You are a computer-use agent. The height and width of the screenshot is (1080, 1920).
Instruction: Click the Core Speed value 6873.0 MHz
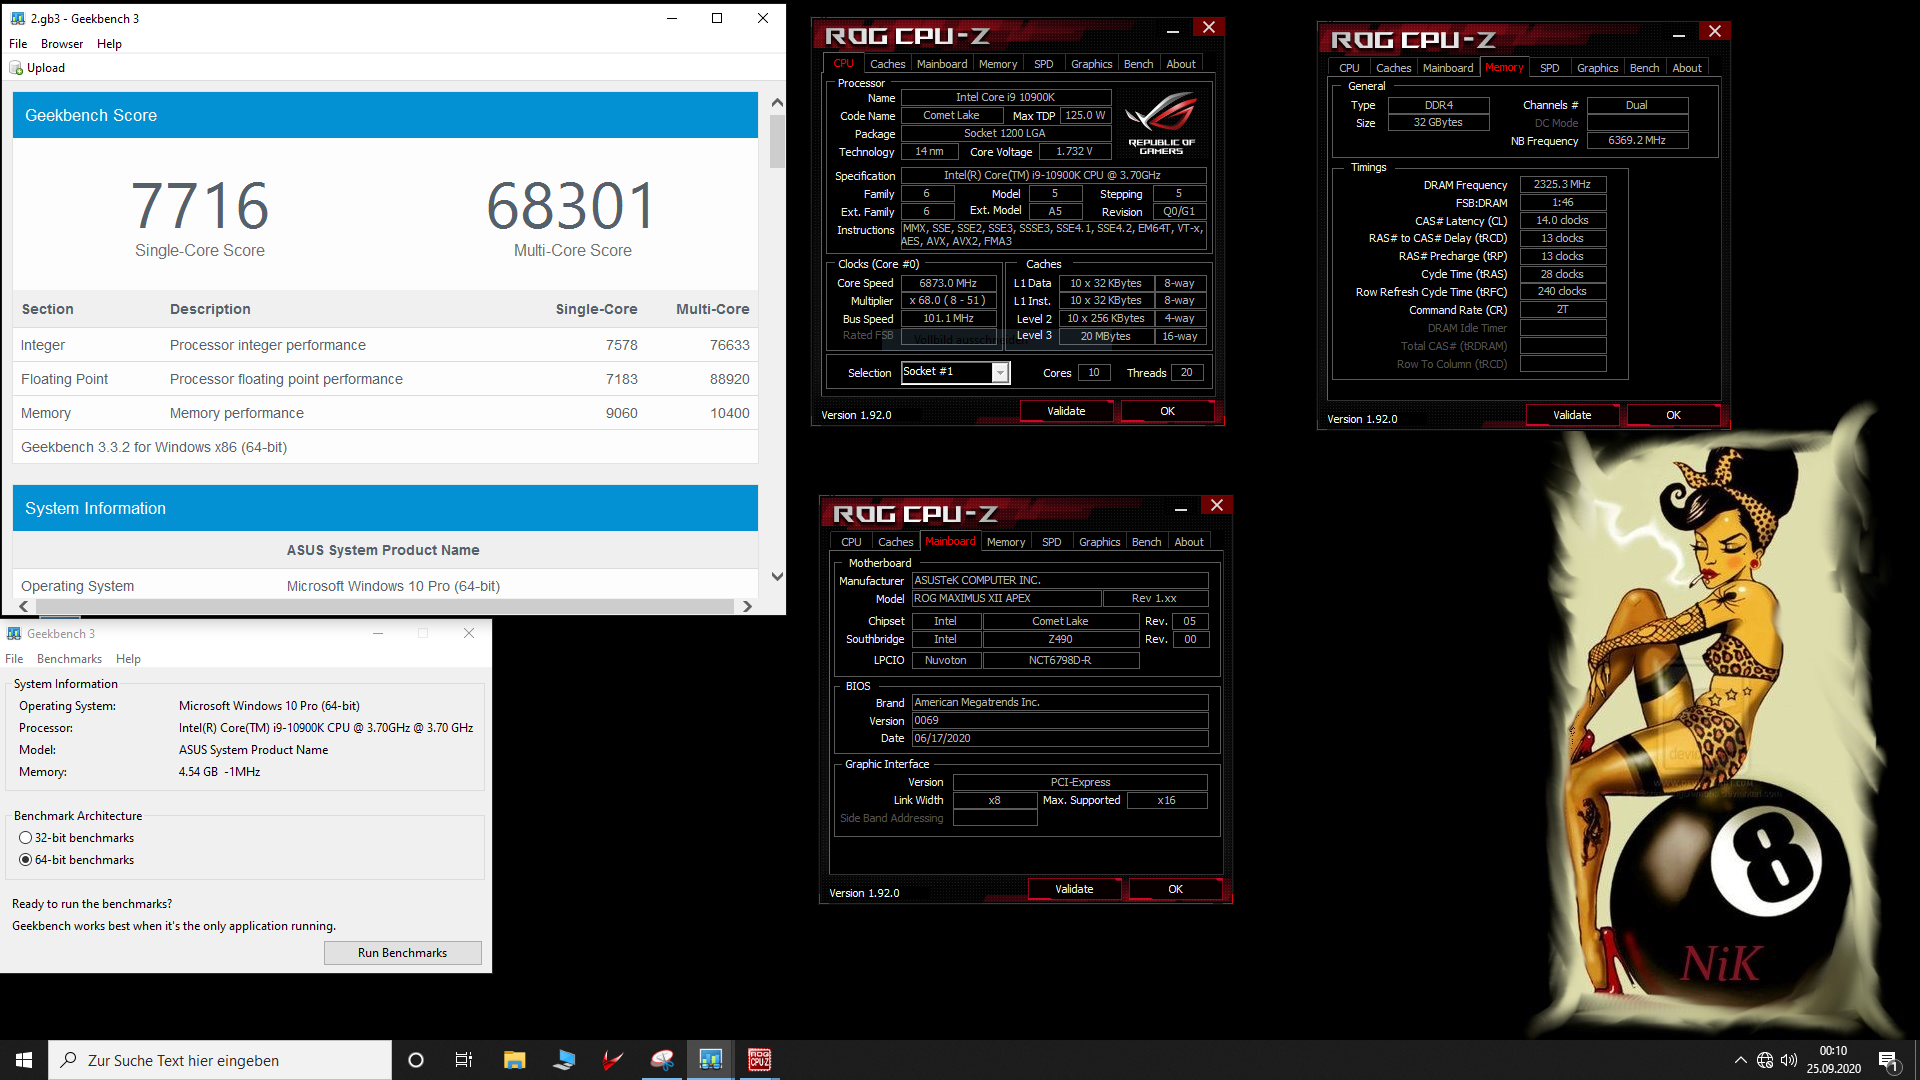[x=948, y=283]
